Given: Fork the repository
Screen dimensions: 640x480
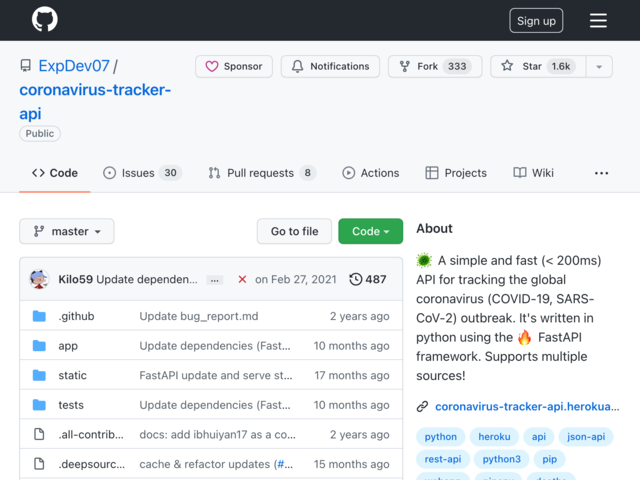Looking at the screenshot, I should pyautogui.click(x=435, y=66).
